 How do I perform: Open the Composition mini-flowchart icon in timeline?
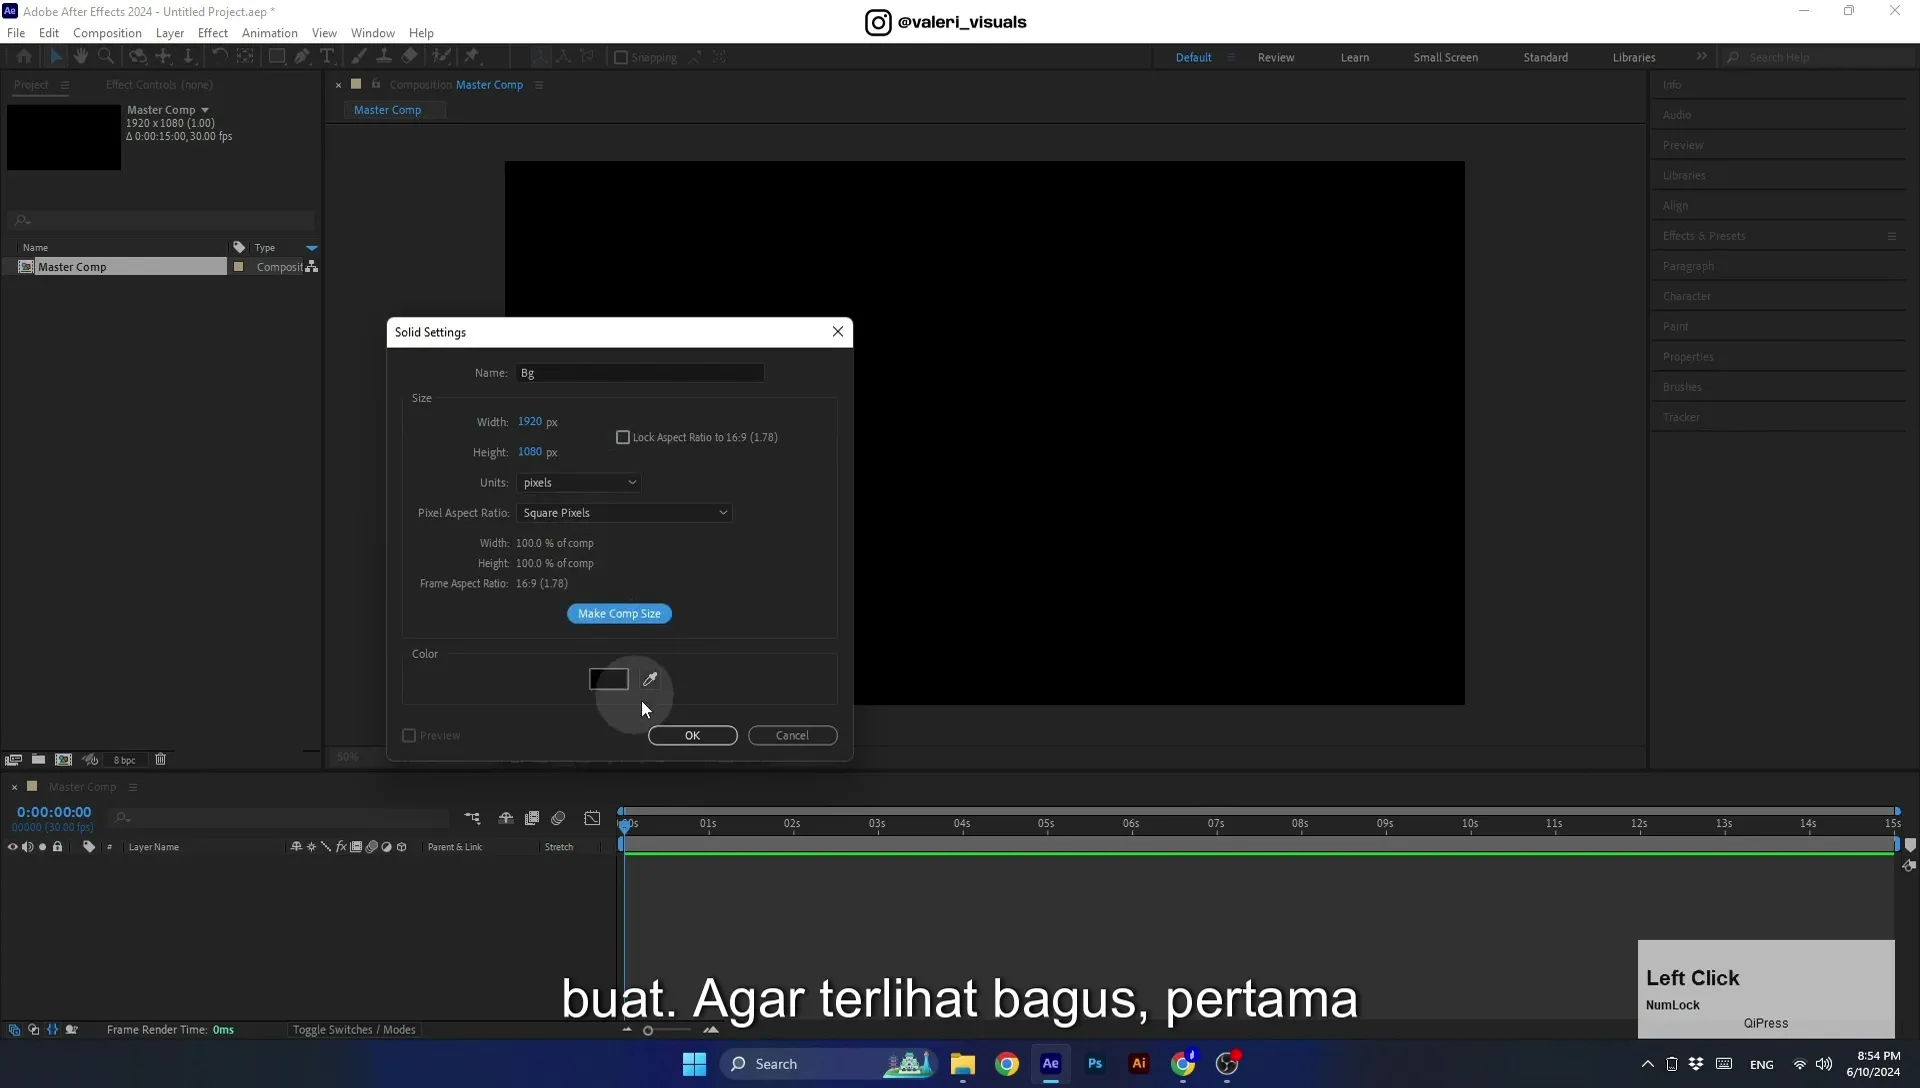pos(472,818)
